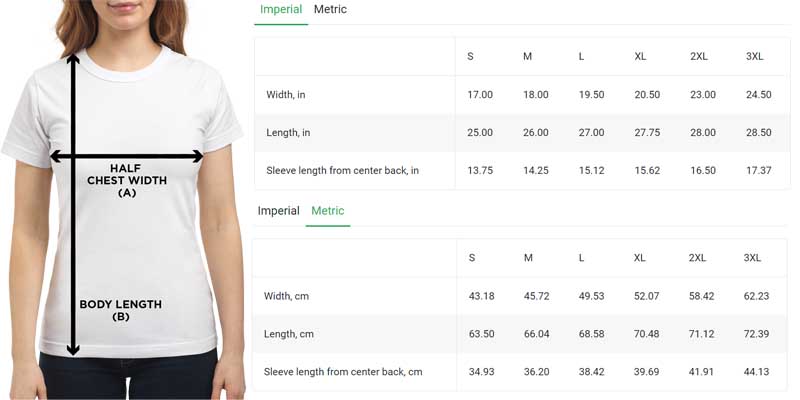Click the T-shirt model image
800x400 pixels.
[122, 200]
